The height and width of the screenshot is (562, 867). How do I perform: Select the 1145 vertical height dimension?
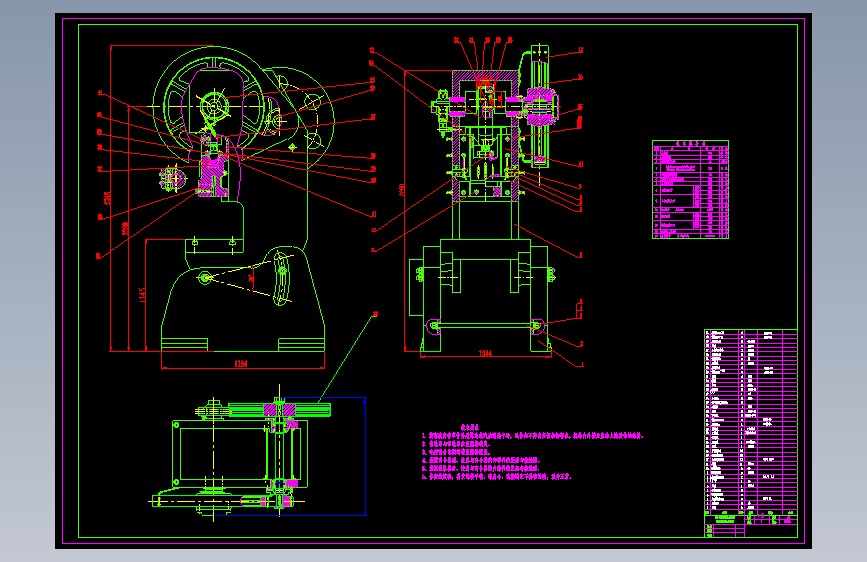tap(143, 295)
